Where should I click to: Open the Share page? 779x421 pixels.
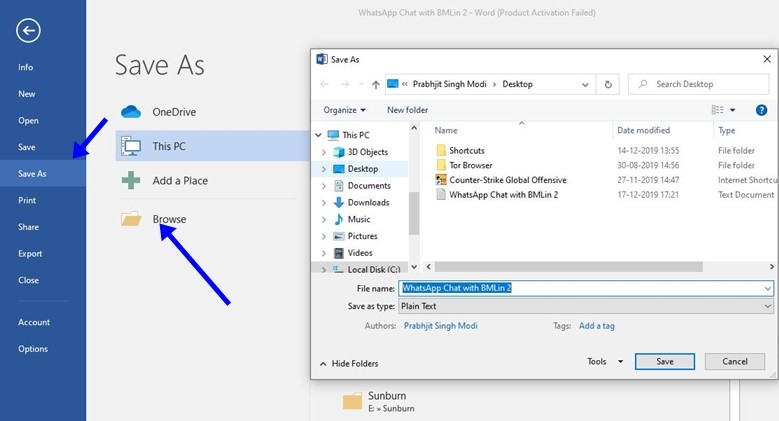[x=28, y=227]
